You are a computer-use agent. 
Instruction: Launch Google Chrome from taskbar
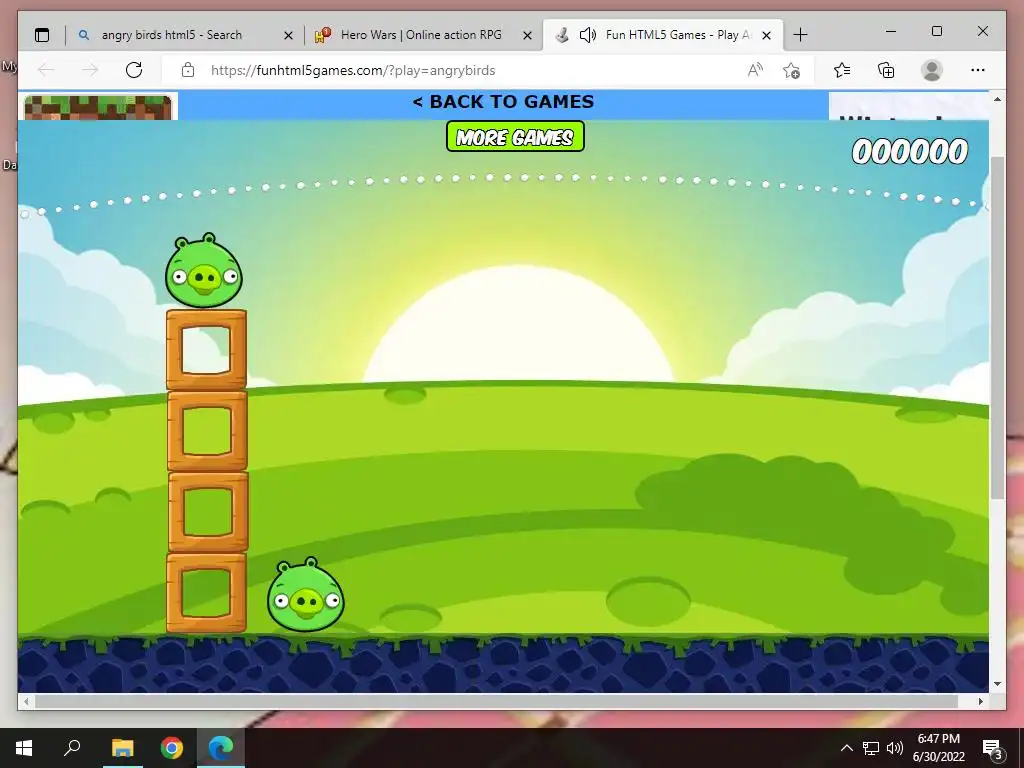(x=172, y=748)
